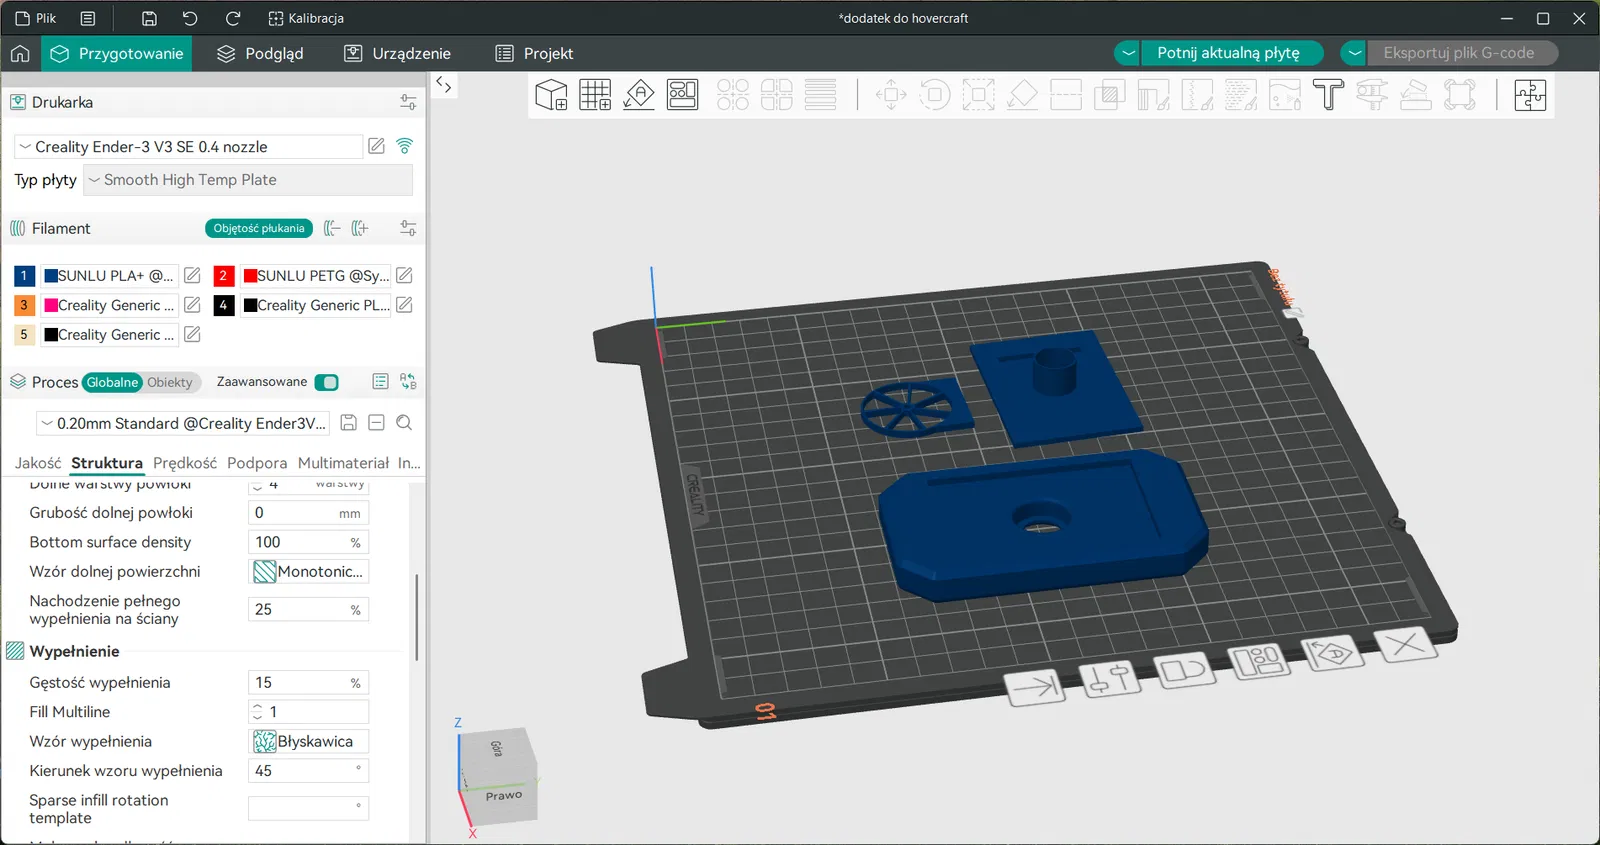The height and width of the screenshot is (845, 1600).
Task: Open the Wzór wypełnienia Błyskawica dropdown
Action: coord(308,741)
